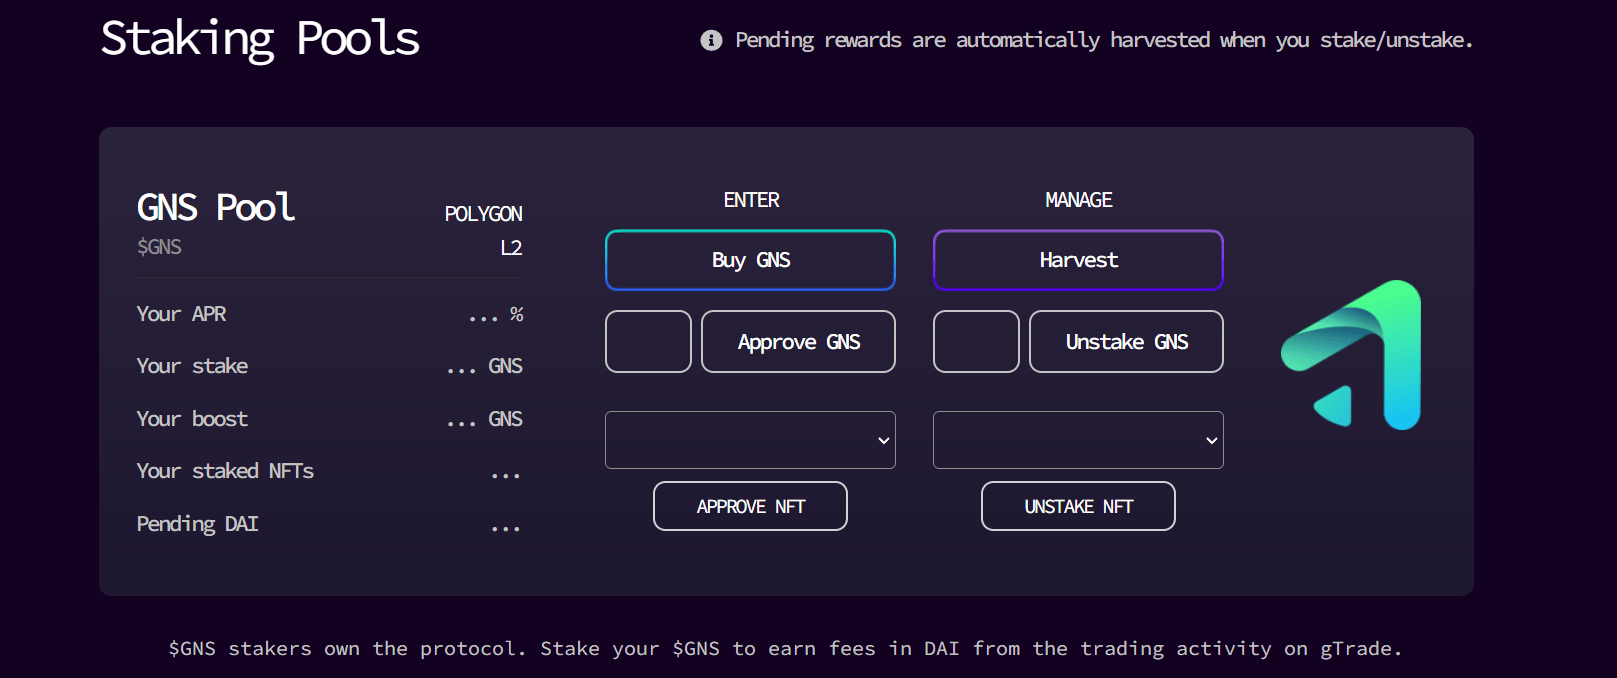This screenshot has width=1617, height=678.
Task: Focus the amount field beside Unstake GNS
Action: coord(976,342)
